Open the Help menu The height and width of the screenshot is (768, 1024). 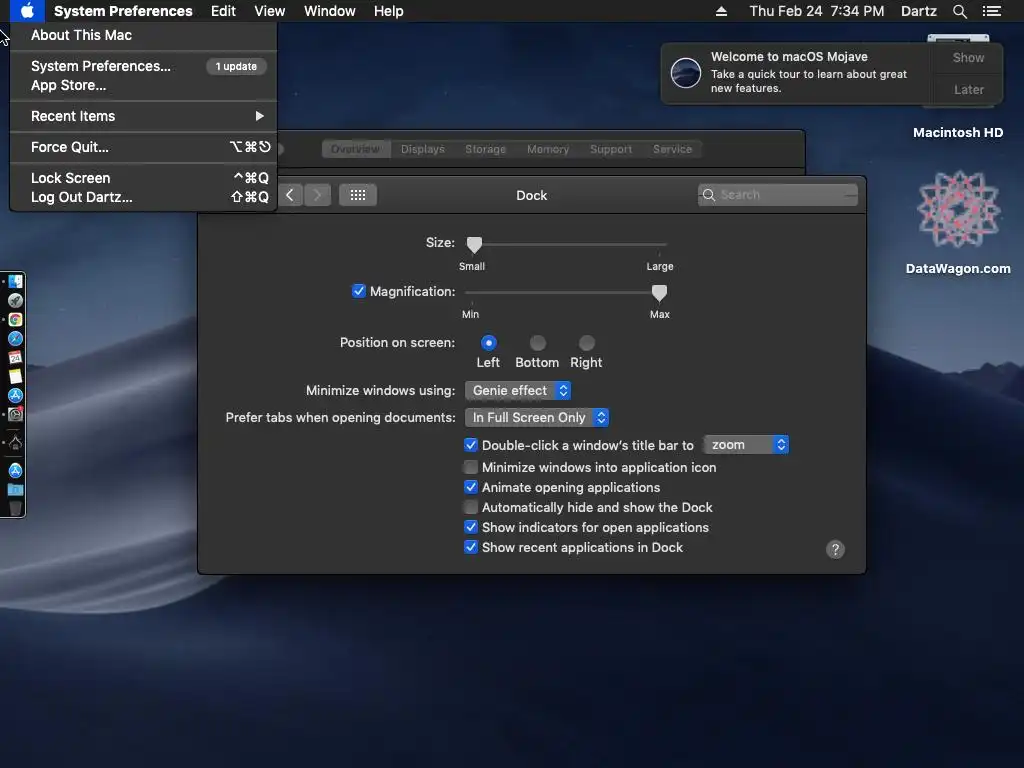click(x=388, y=11)
